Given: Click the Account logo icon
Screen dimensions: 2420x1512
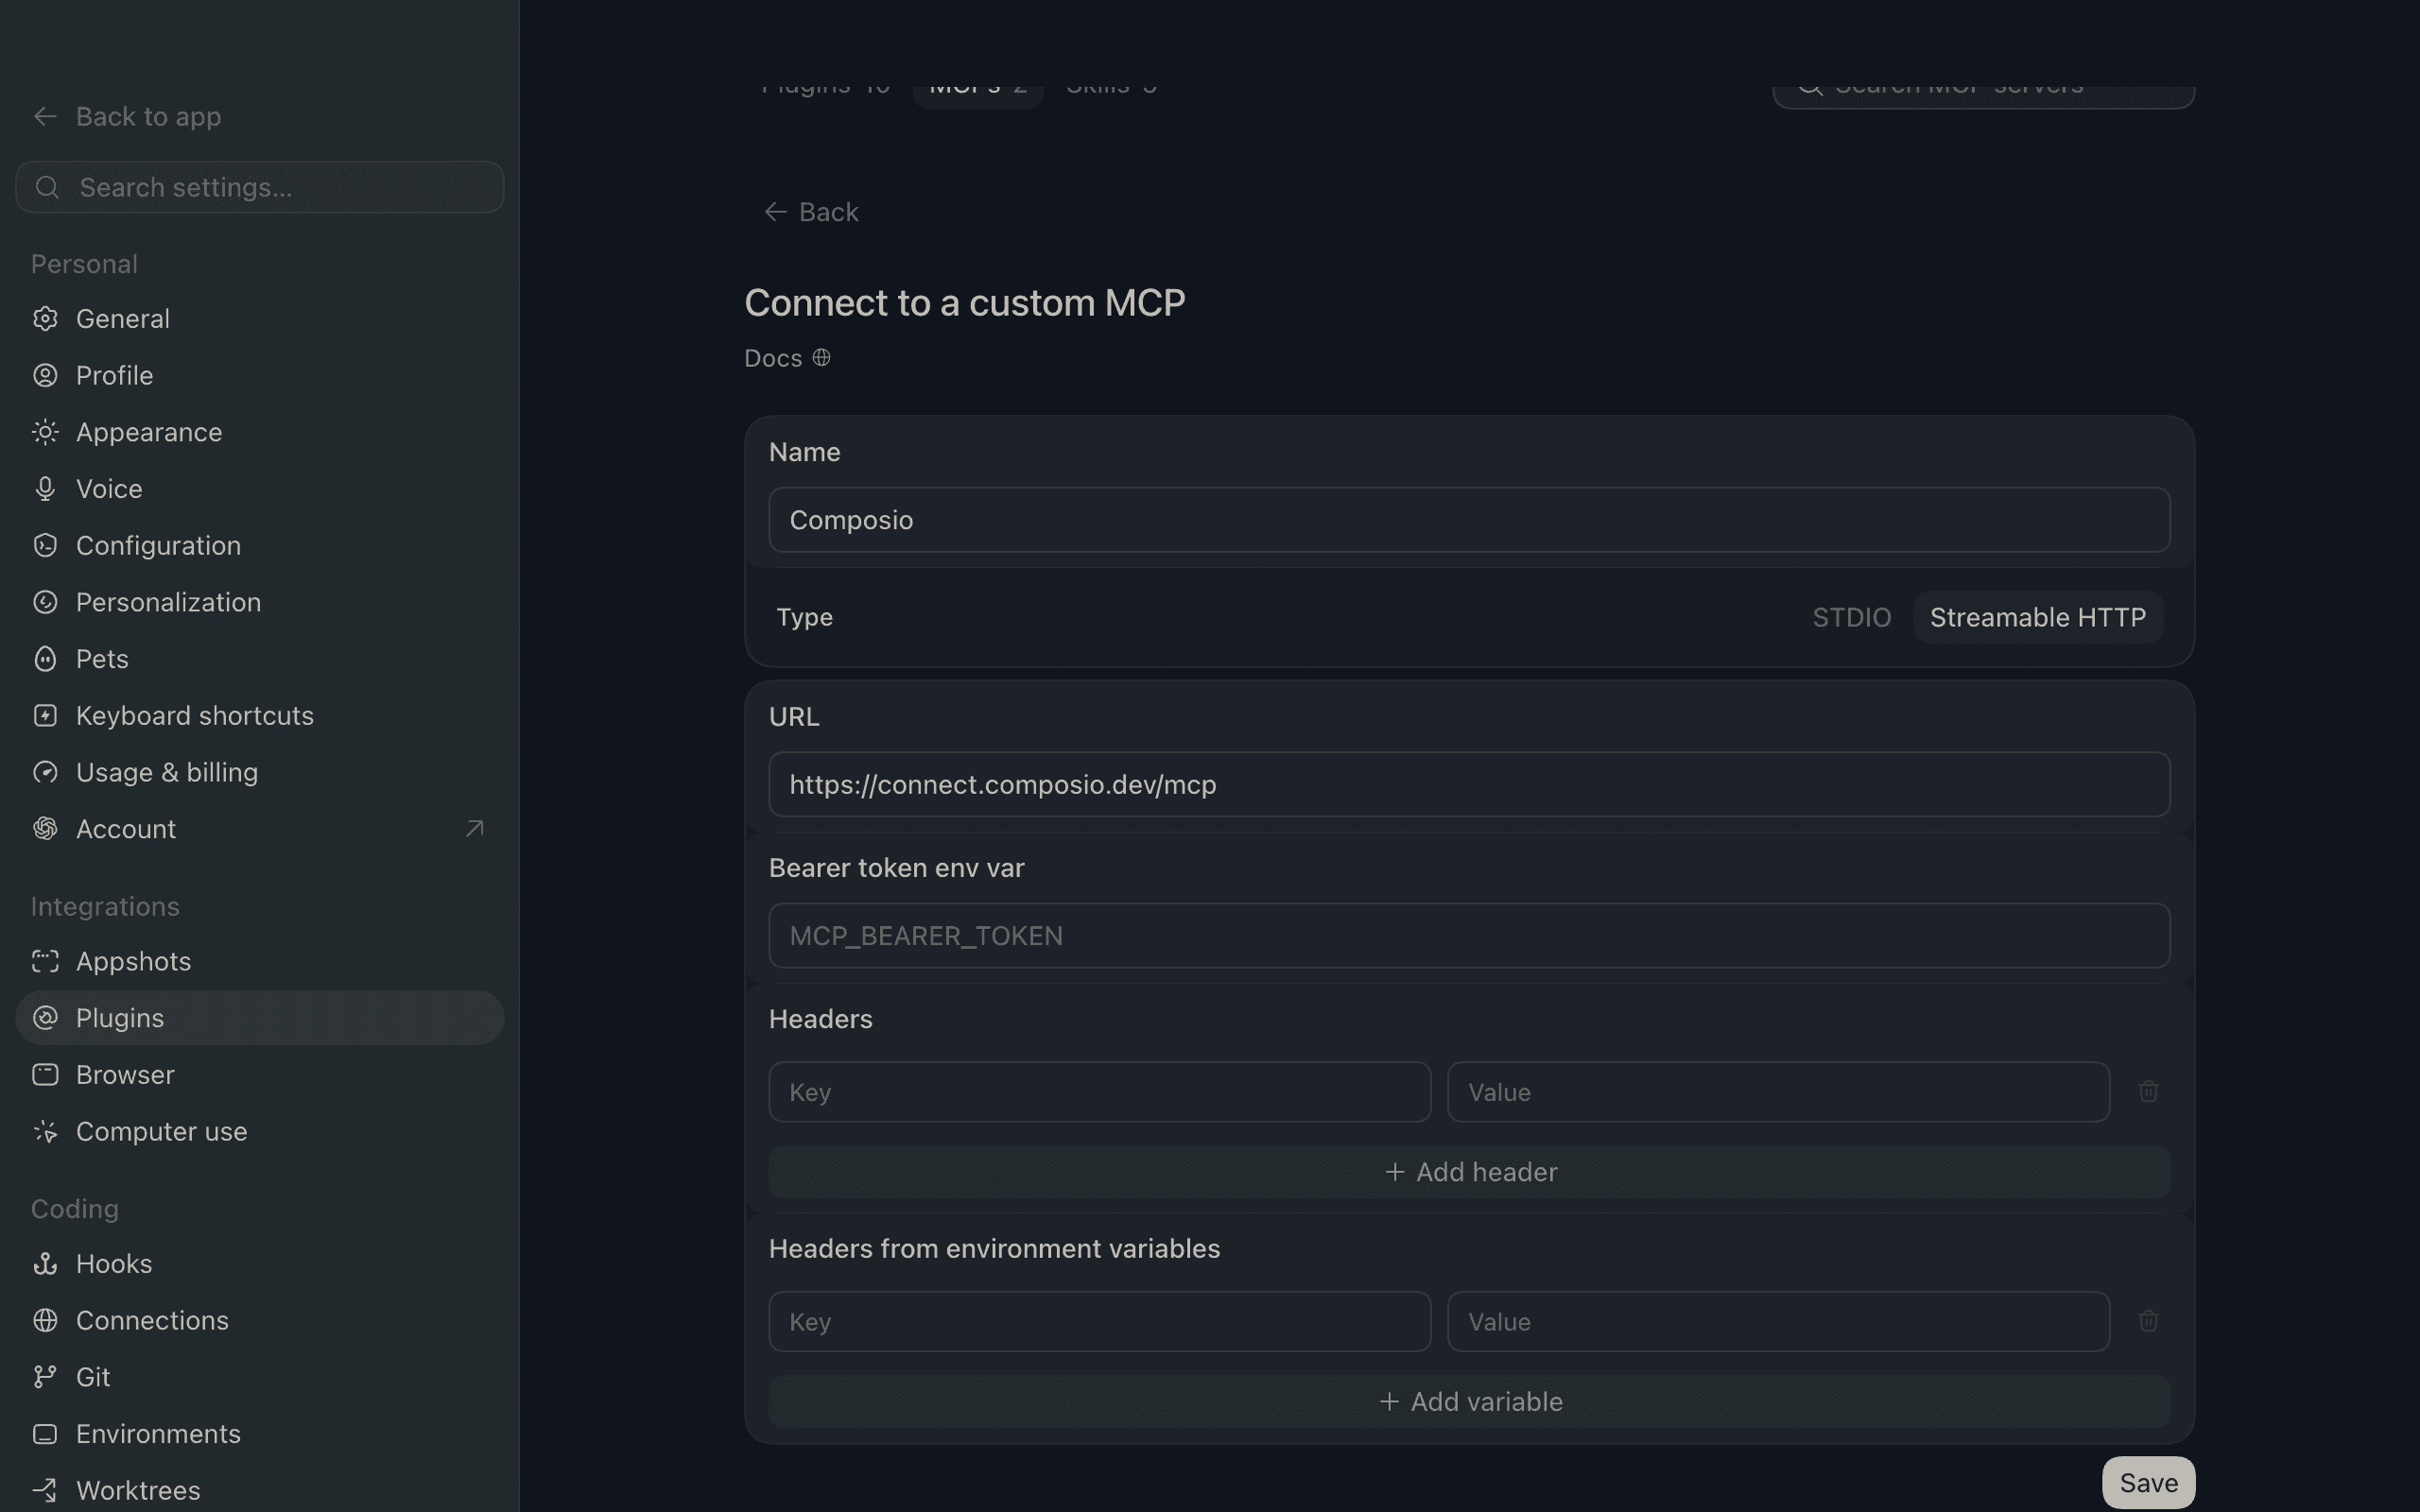Looking at the screenshot, I should (x=45, y=829).
